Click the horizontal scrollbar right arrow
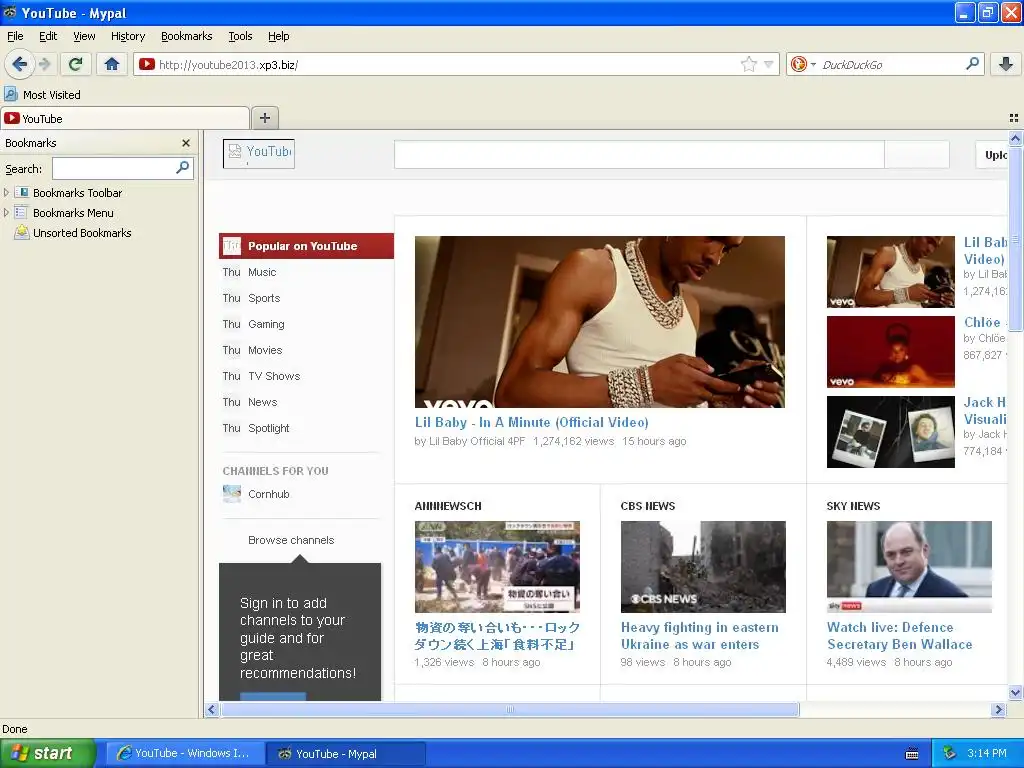Viewport: 1024px width, 768px height. pyautogui.click(x=998, y=709)
